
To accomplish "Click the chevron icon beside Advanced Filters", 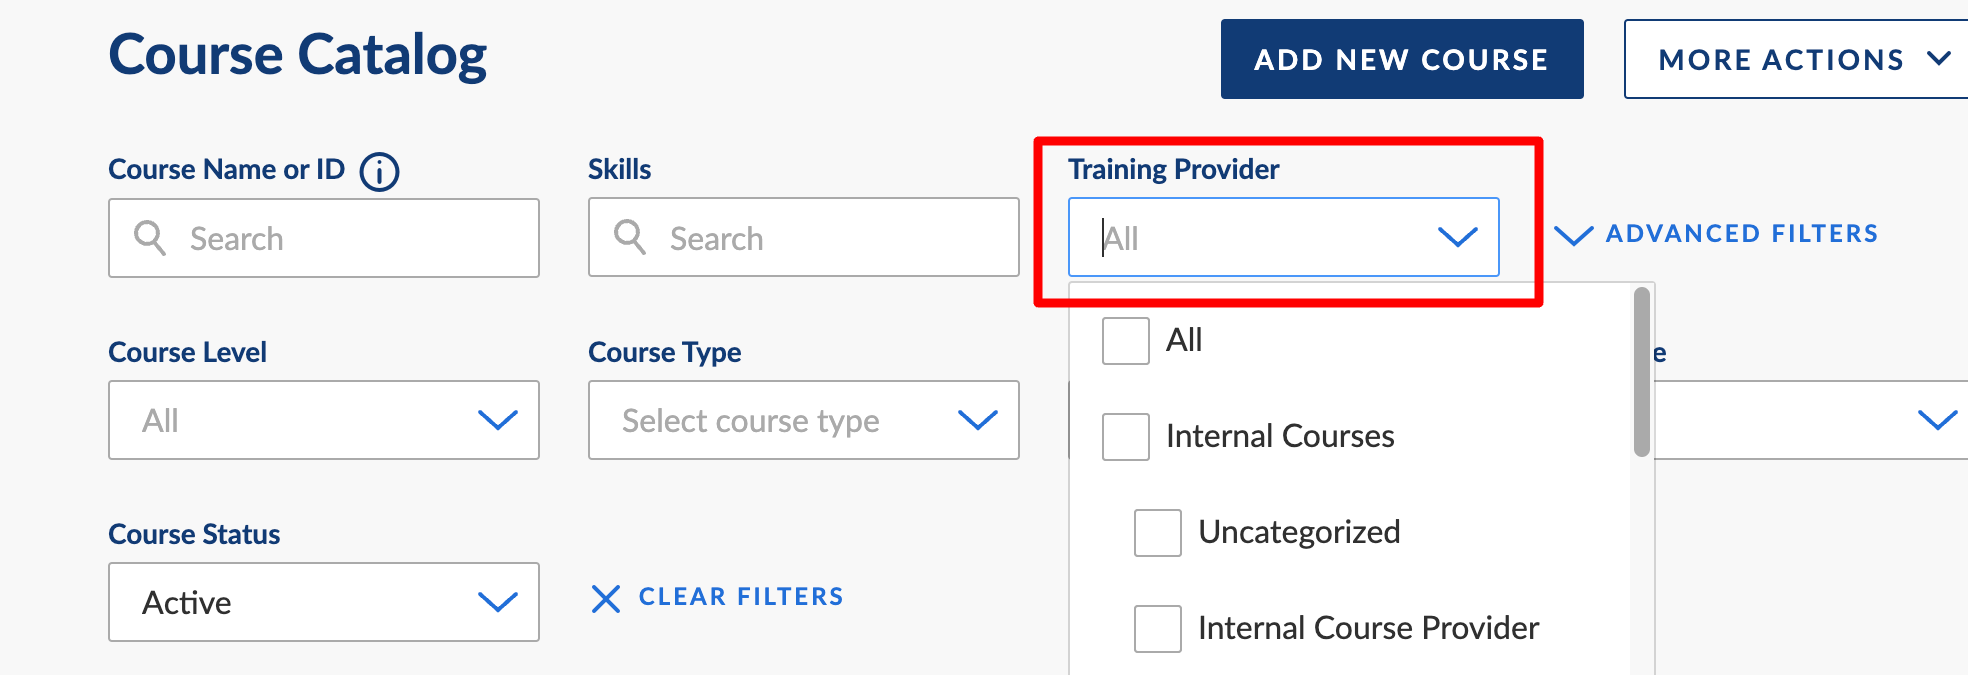I will pyautogui.click(x=1574, y=235).
